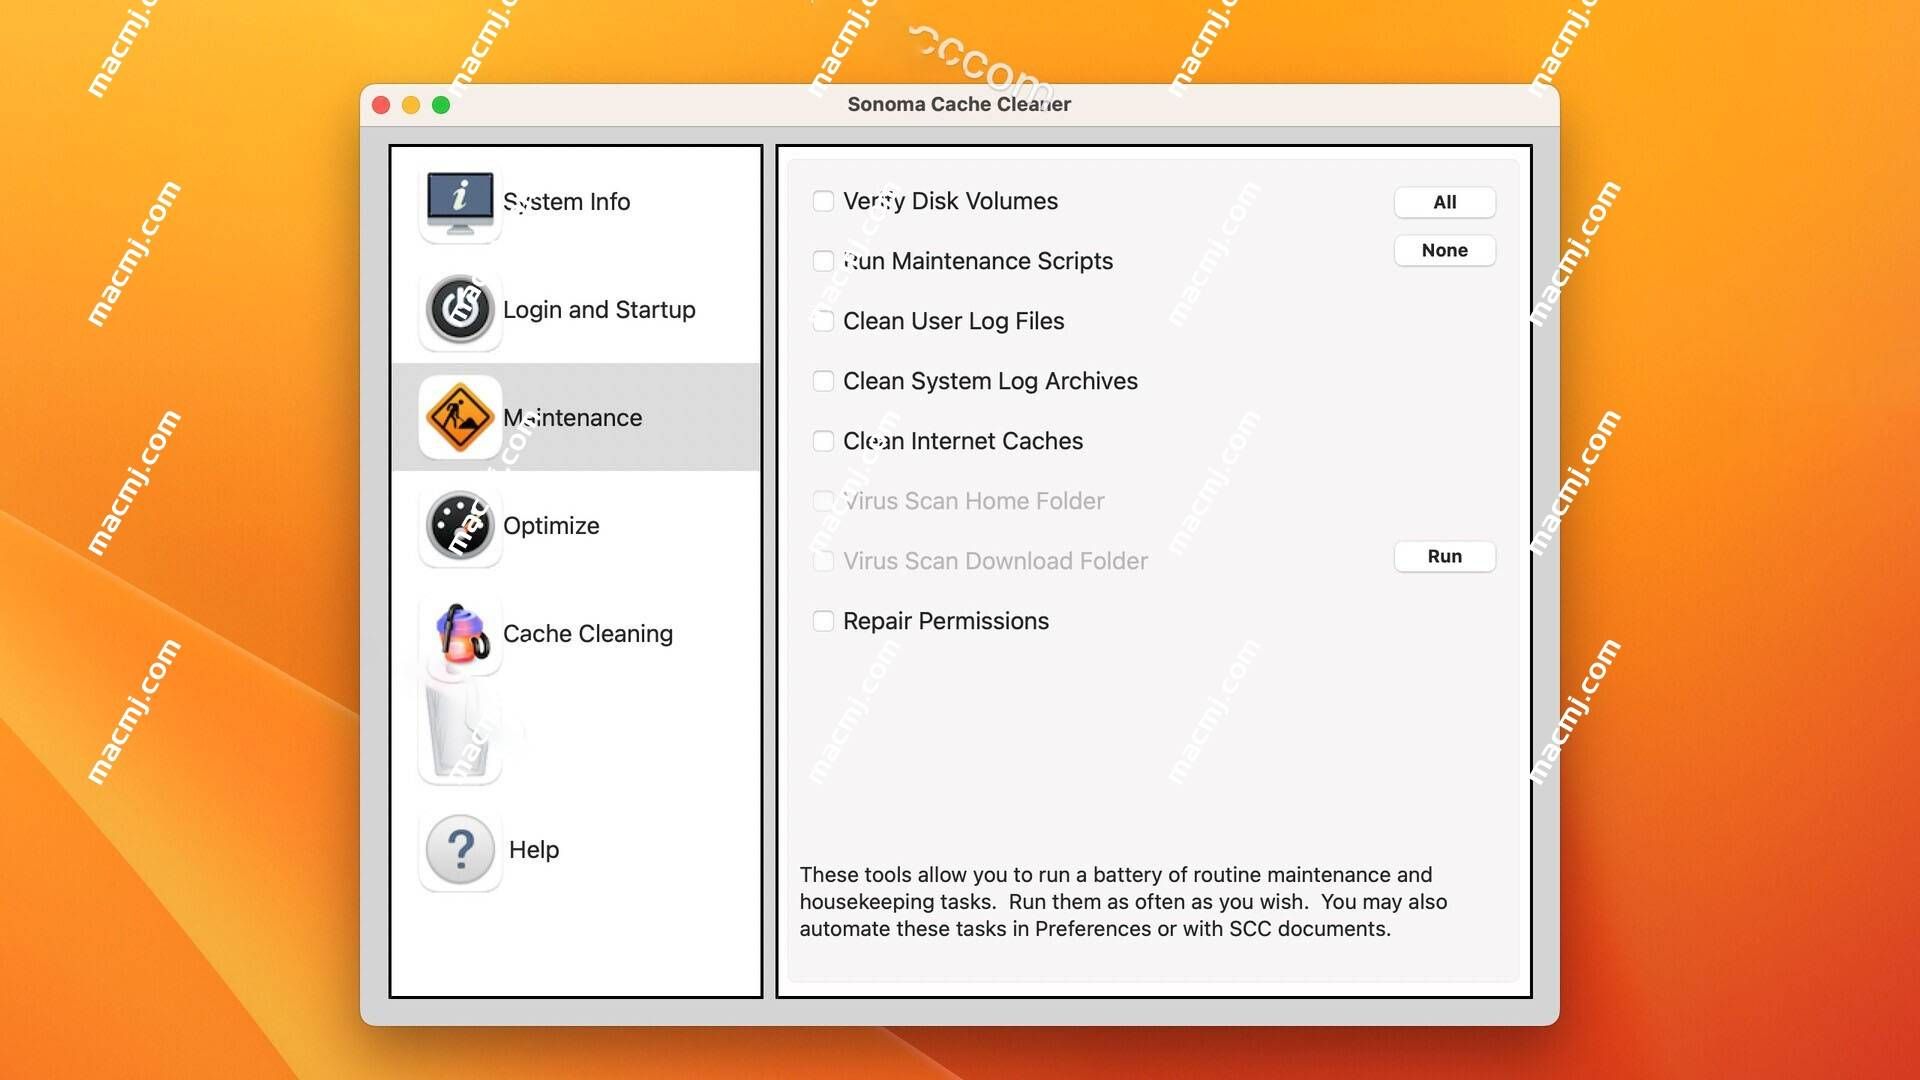Open the Help question mark icon
This screenshot has height=1080, width=1920.
(460, 849)
